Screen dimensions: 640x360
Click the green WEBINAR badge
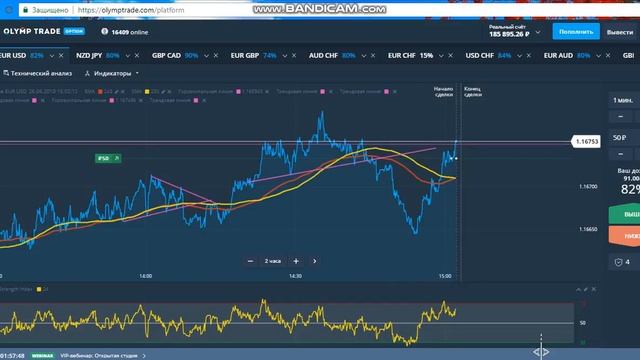tap(42, 356)
